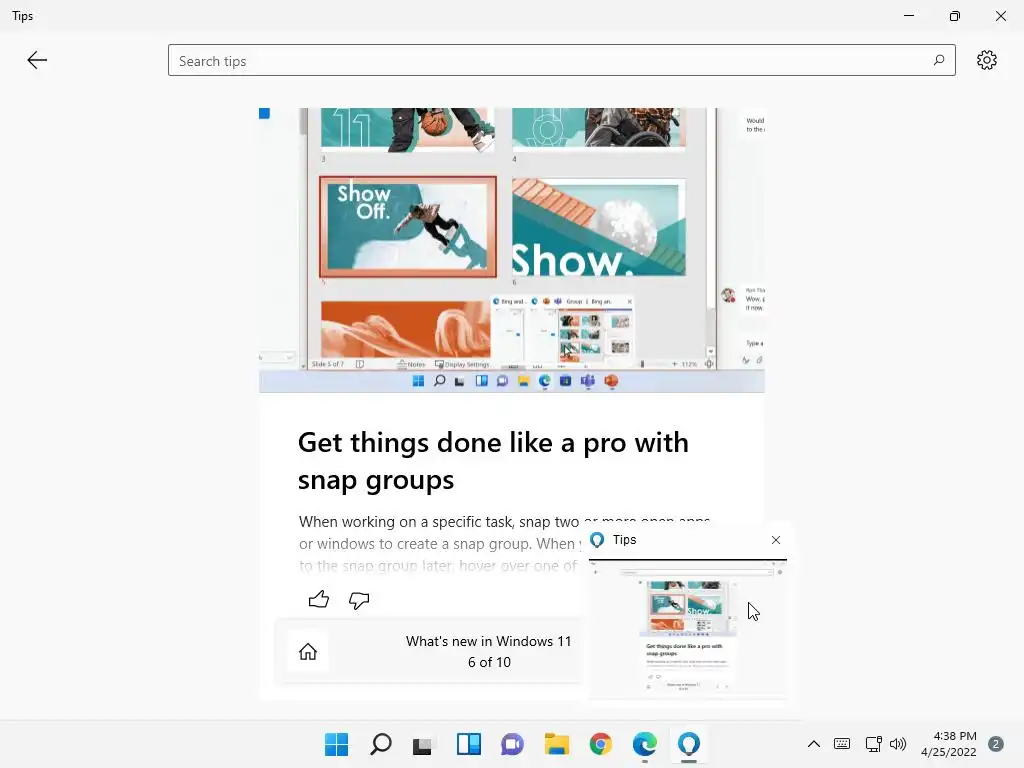Show hidden system tray icons
The width and height of the screenshot is (1024, 768).
[x=814, y=744]
